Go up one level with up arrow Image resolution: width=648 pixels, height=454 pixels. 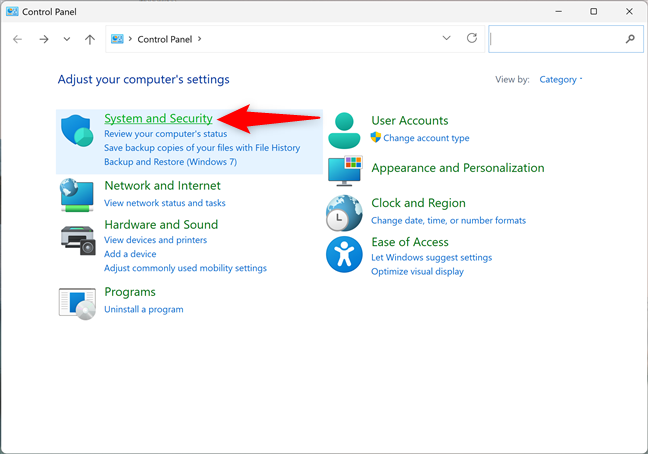coord(90,39)
